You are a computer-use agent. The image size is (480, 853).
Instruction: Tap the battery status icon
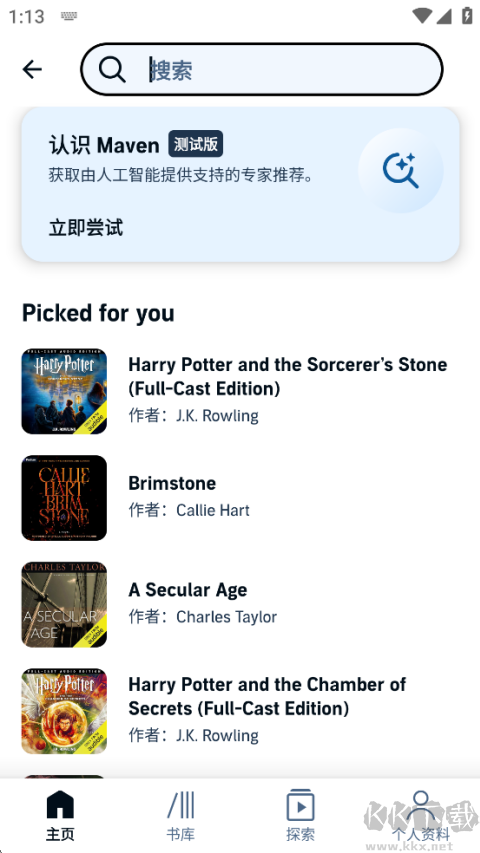click(x=467, y=15)
